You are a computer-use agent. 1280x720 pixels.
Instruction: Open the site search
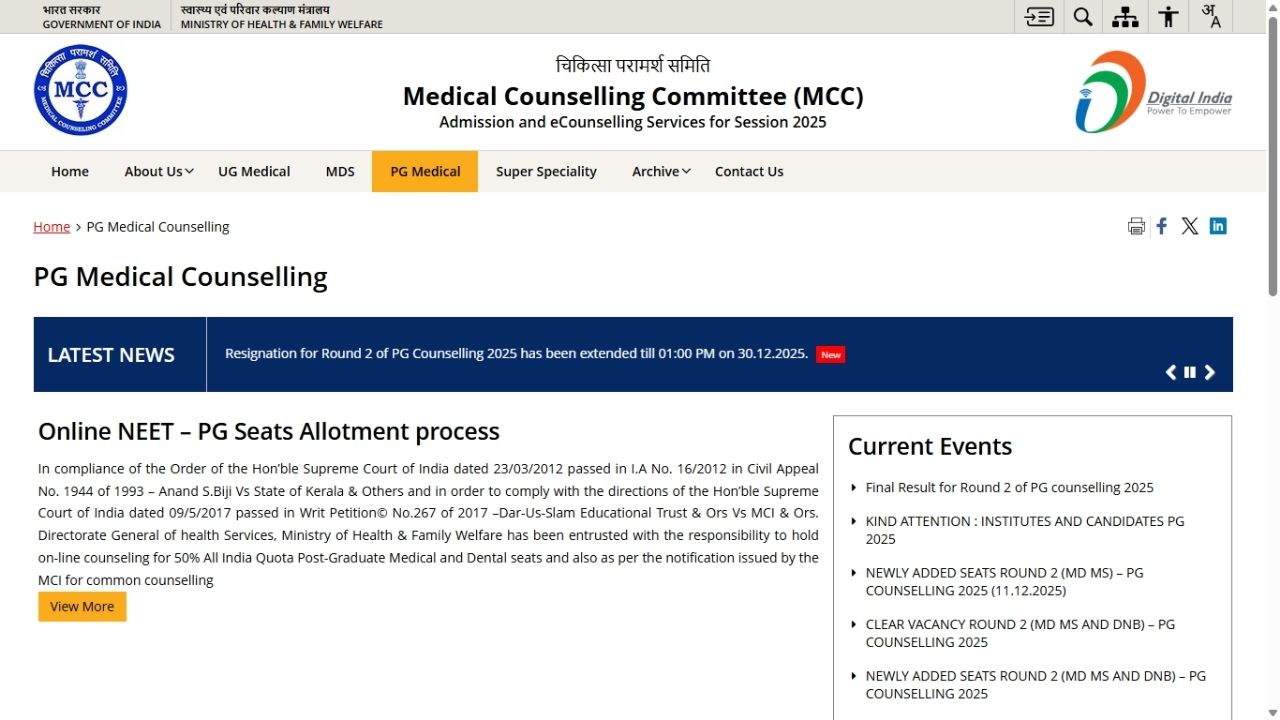click(x=1082, y=16)
